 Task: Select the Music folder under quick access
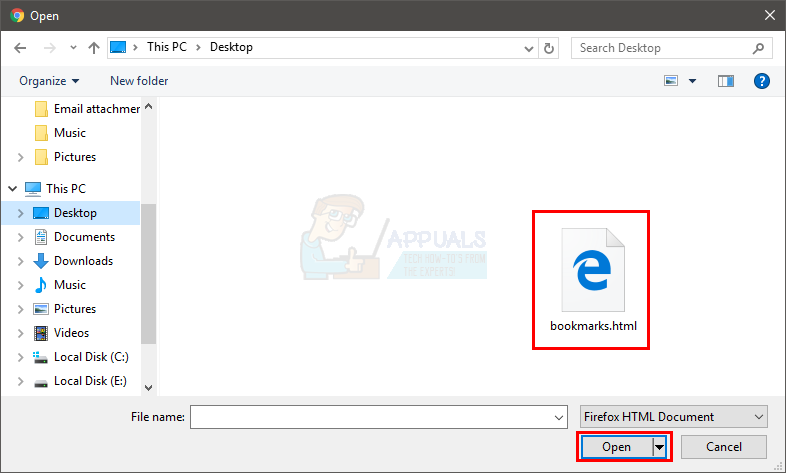coord(61,133)
